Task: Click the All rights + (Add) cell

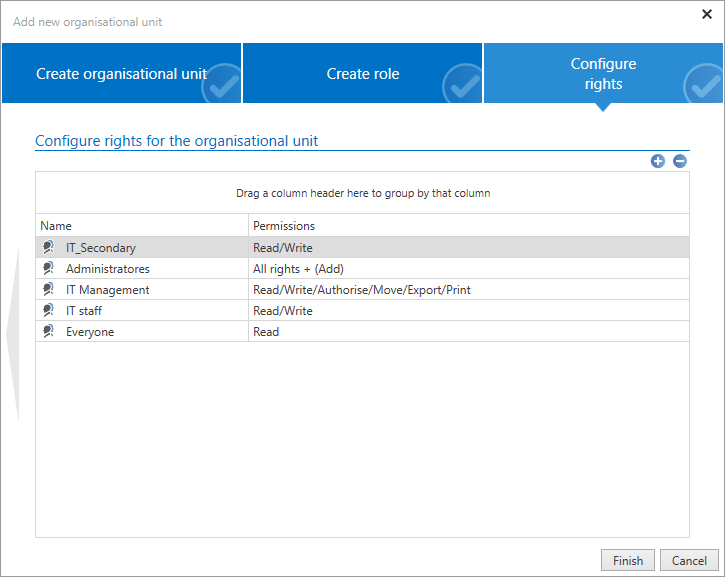Action: (469, 268)
